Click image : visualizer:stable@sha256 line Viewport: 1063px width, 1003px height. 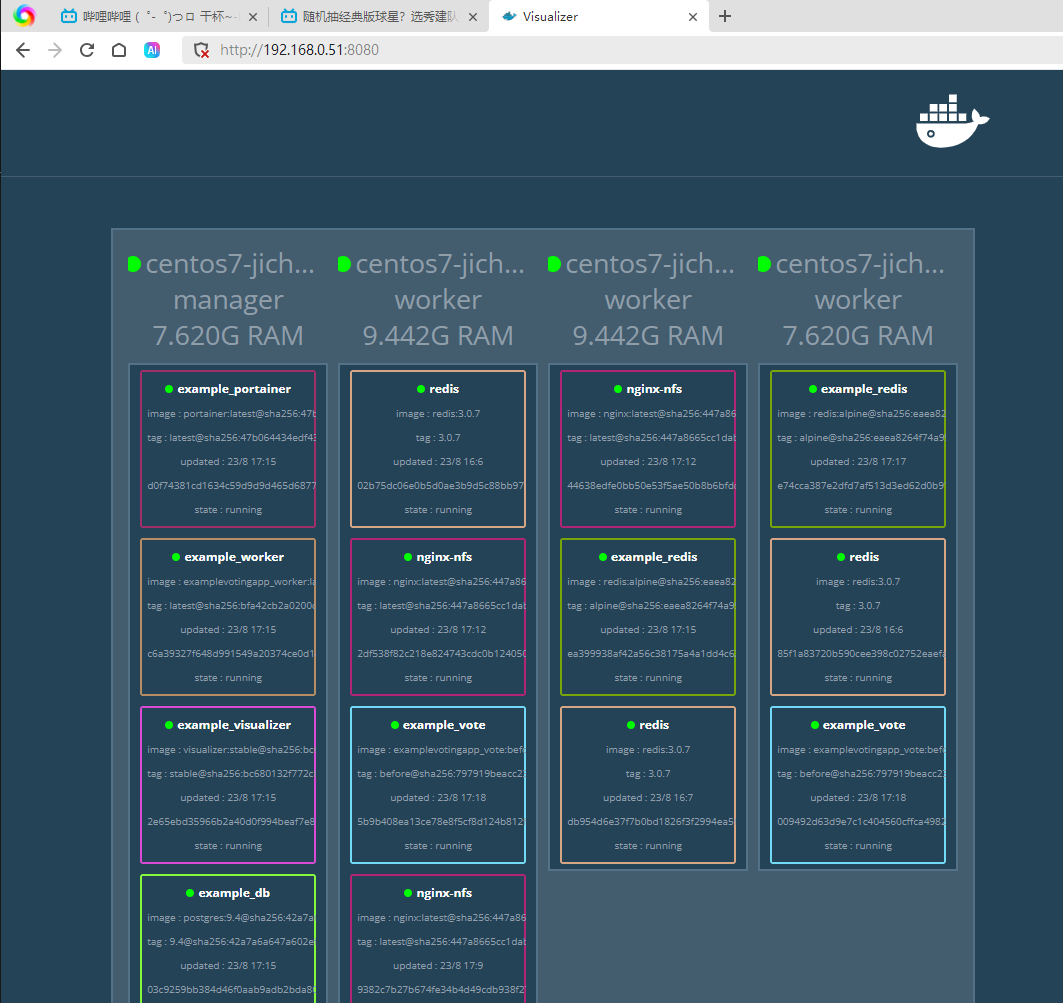point(231,750)
